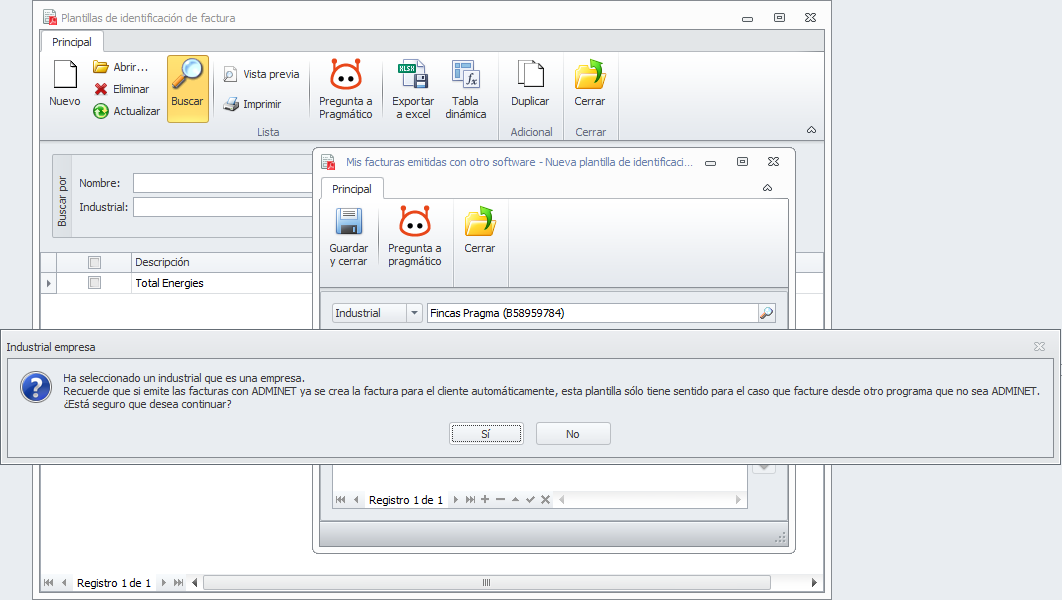Click the Total Energies row indicator arrow
Screen dimensions: 1062x600
coord(49,283)
